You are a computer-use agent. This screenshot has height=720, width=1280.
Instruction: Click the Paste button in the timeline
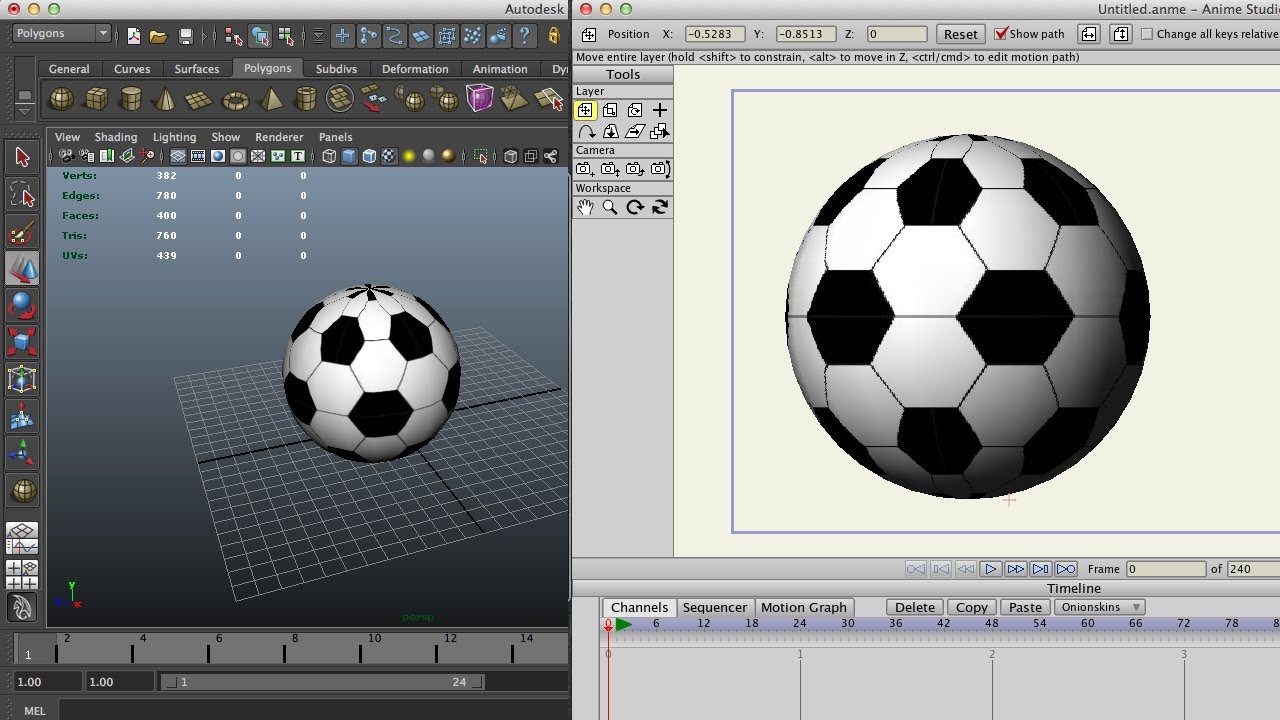(x=1025, y=607)
